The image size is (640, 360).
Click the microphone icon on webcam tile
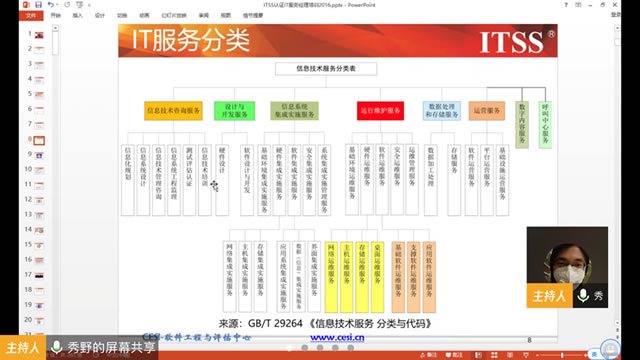583,296
